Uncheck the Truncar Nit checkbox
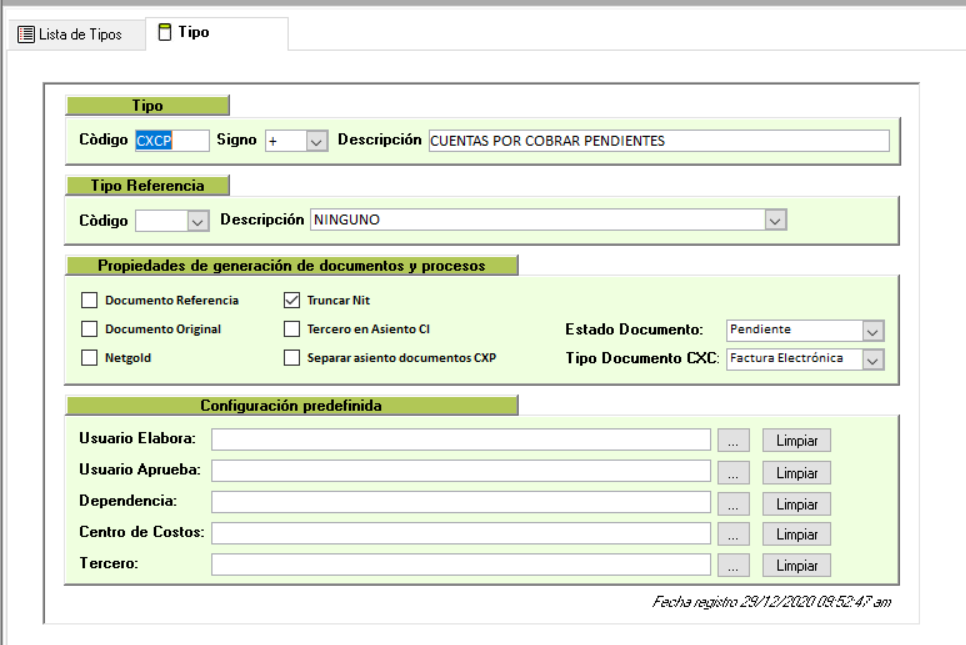 pos(292,300)
